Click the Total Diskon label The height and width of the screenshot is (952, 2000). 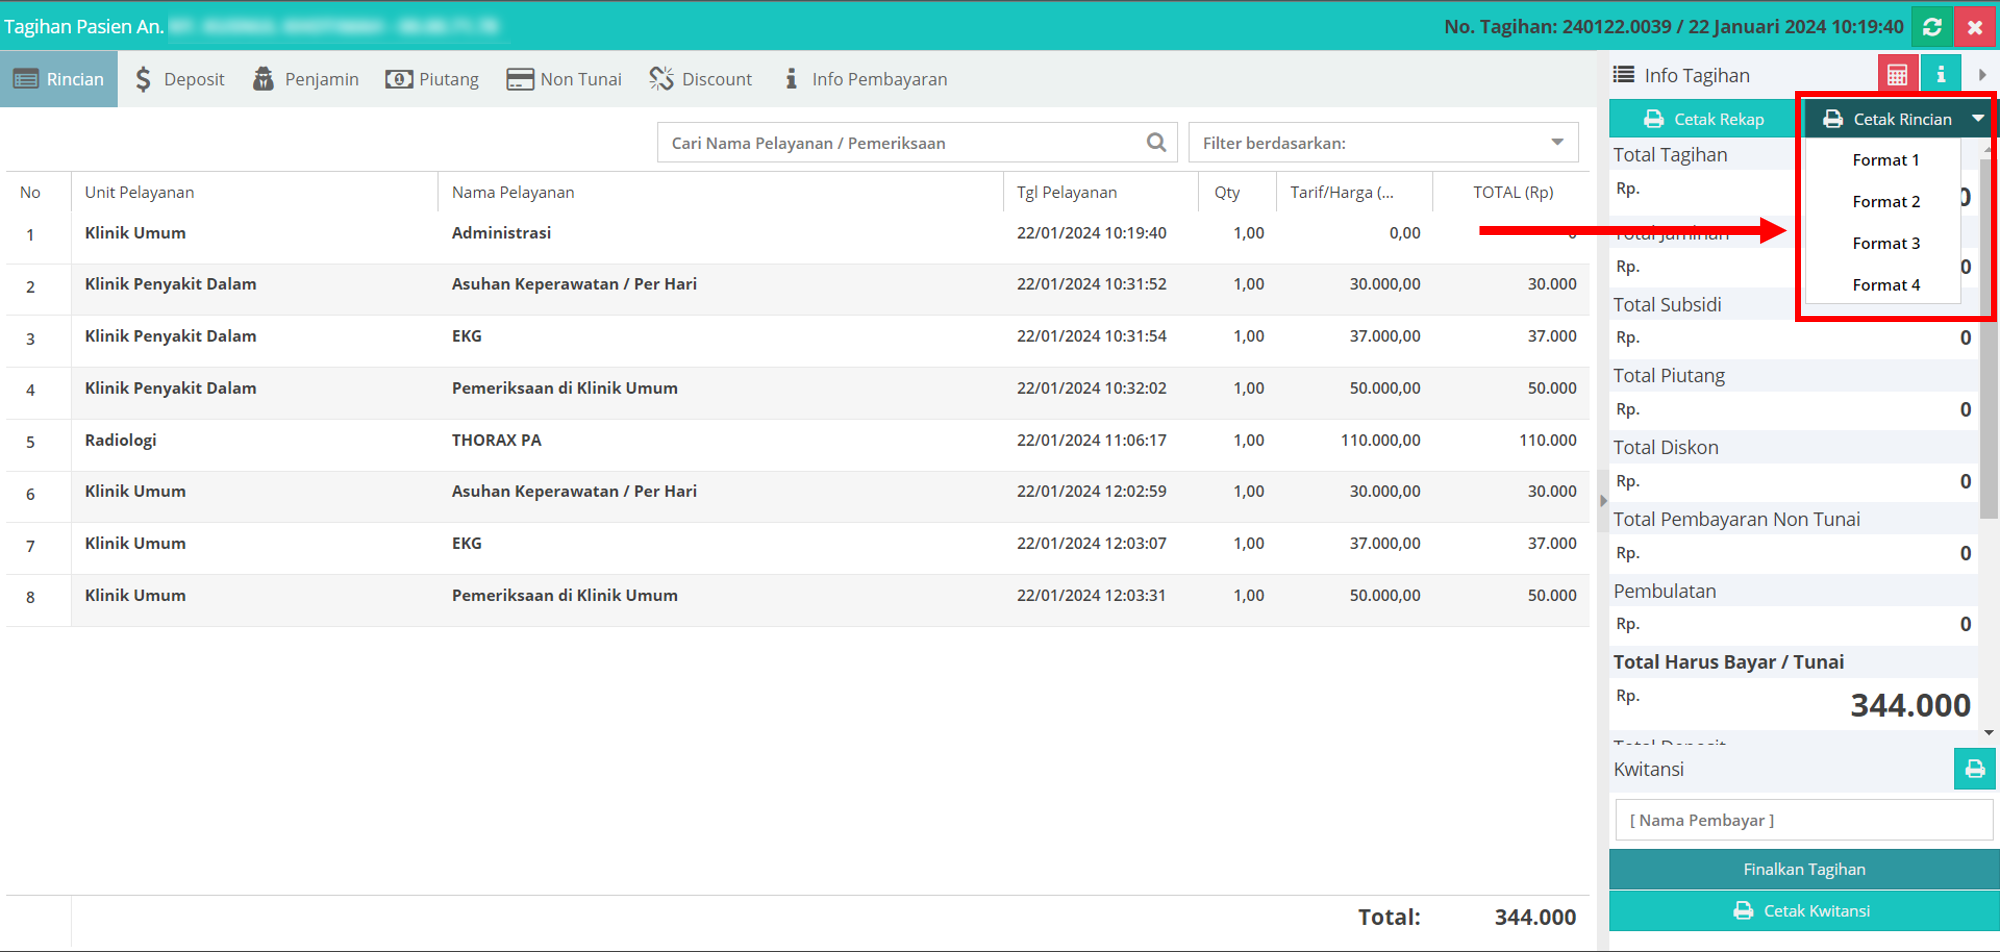coord(1666,448)
